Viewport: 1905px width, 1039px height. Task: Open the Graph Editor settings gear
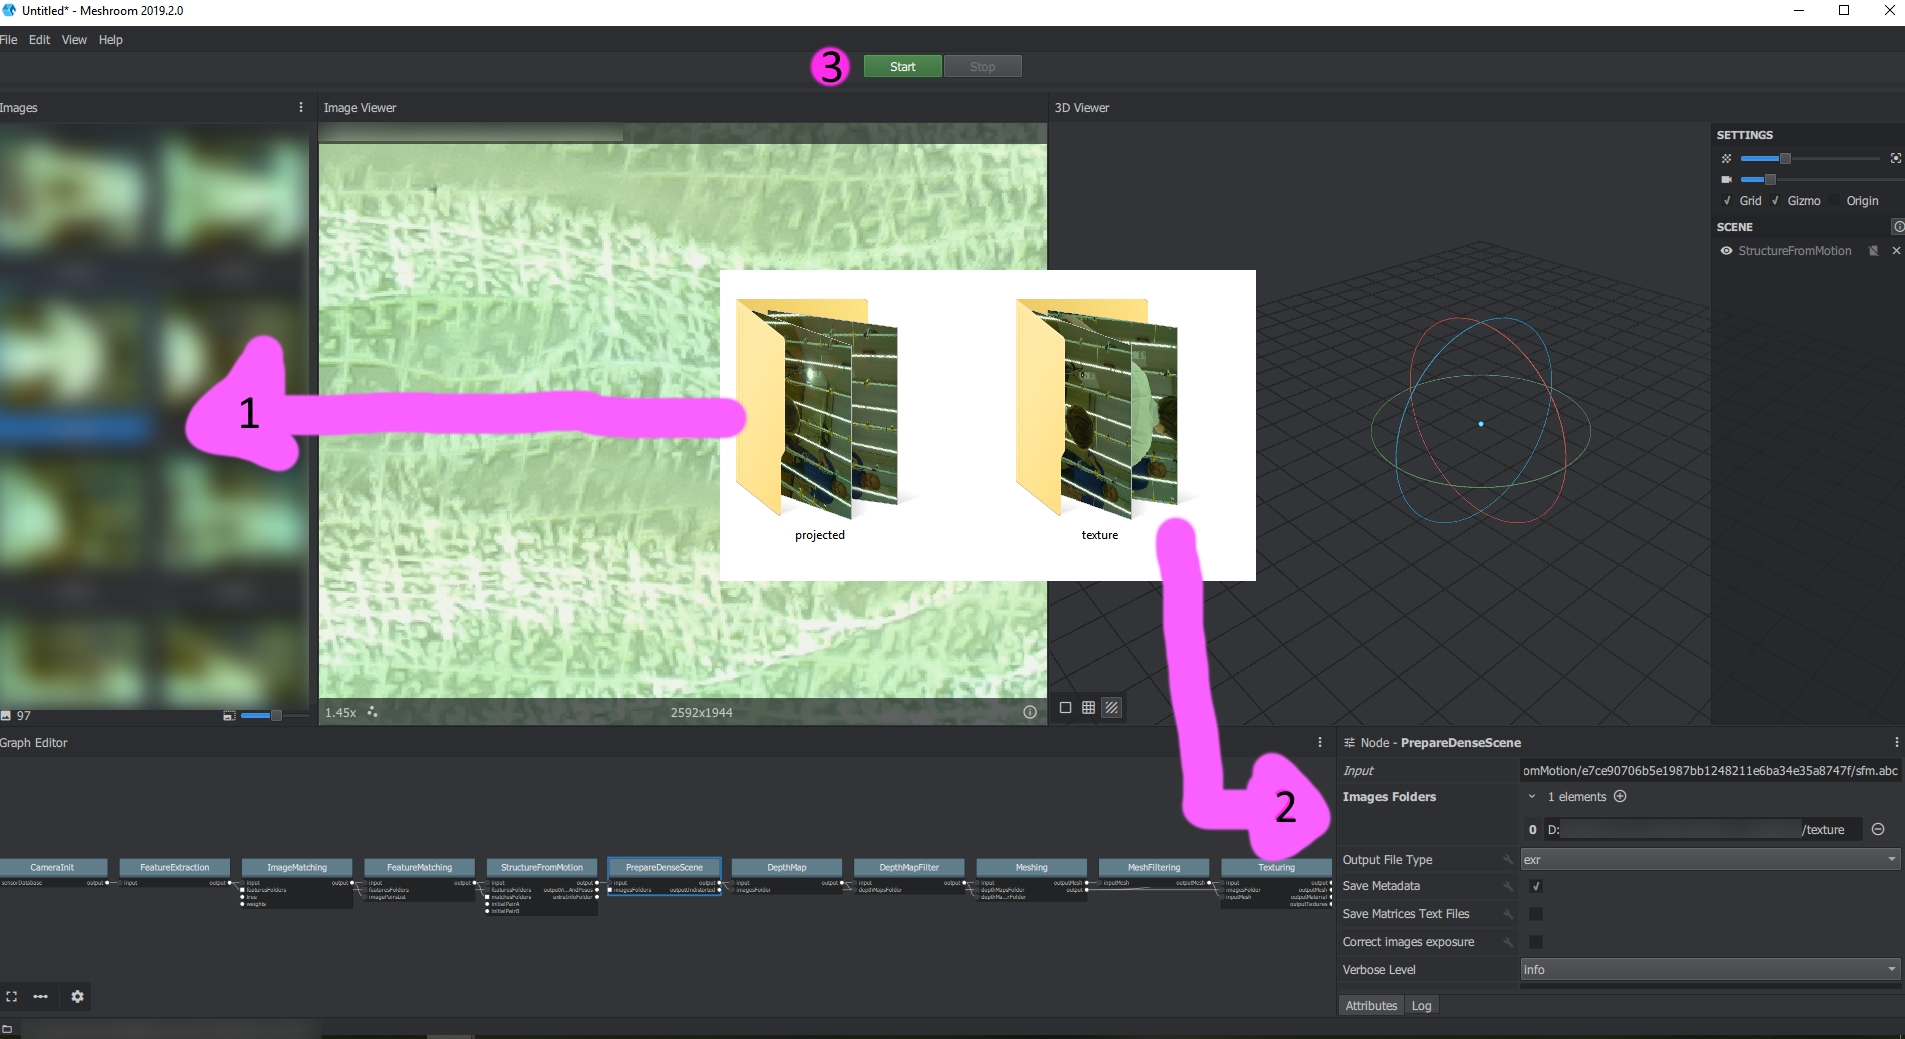tap(77, 996)
